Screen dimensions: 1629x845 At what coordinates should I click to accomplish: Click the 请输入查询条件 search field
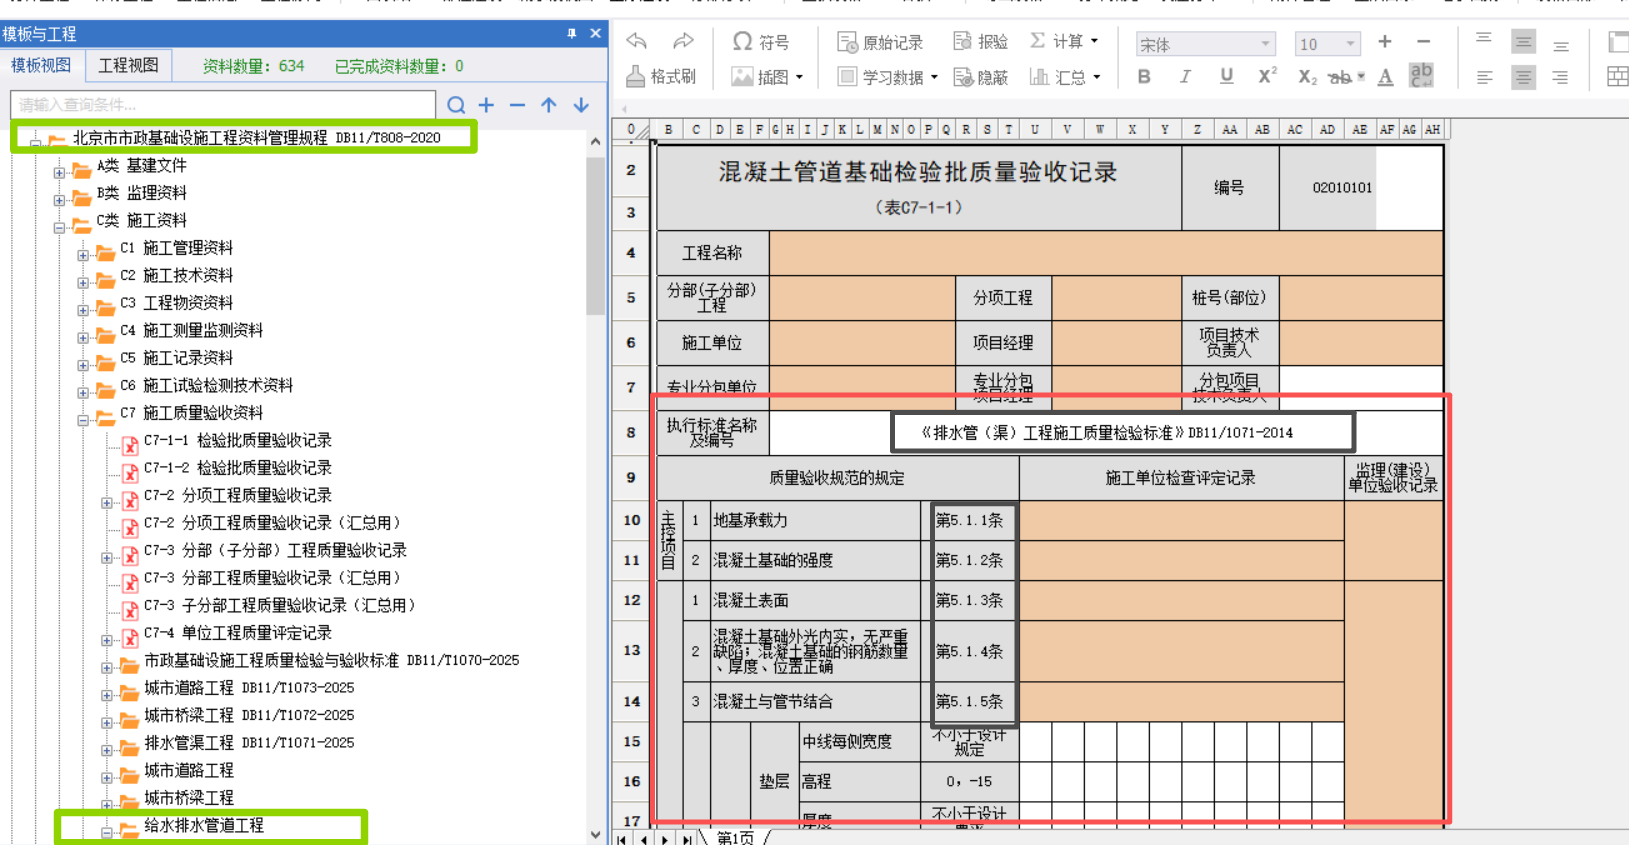(223, 105)
